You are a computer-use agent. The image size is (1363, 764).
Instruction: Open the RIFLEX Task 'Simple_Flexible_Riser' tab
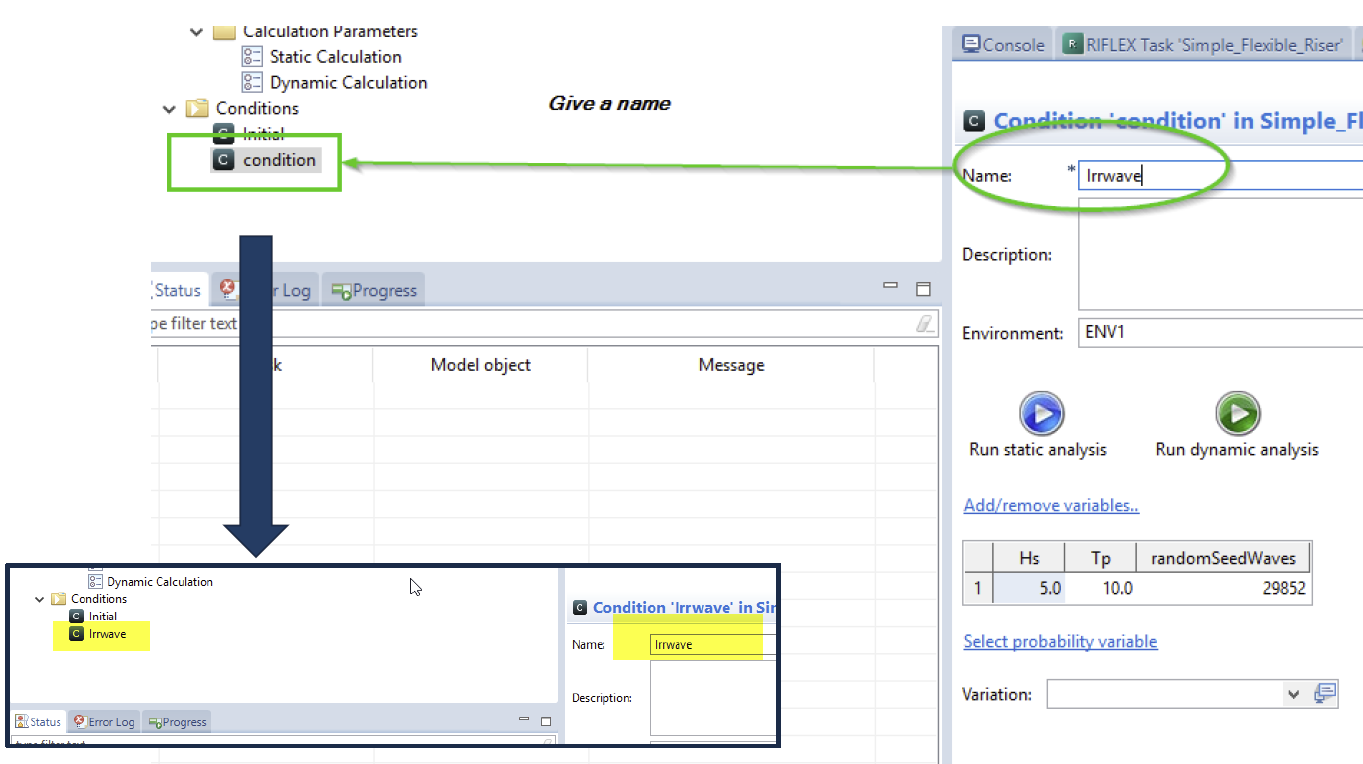click(1203, 45)
